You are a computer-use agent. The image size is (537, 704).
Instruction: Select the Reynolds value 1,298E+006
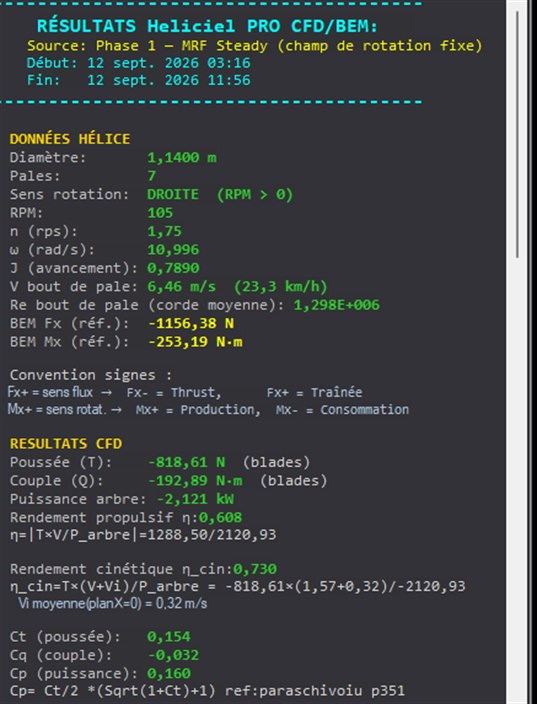click(x=337, y=305)
